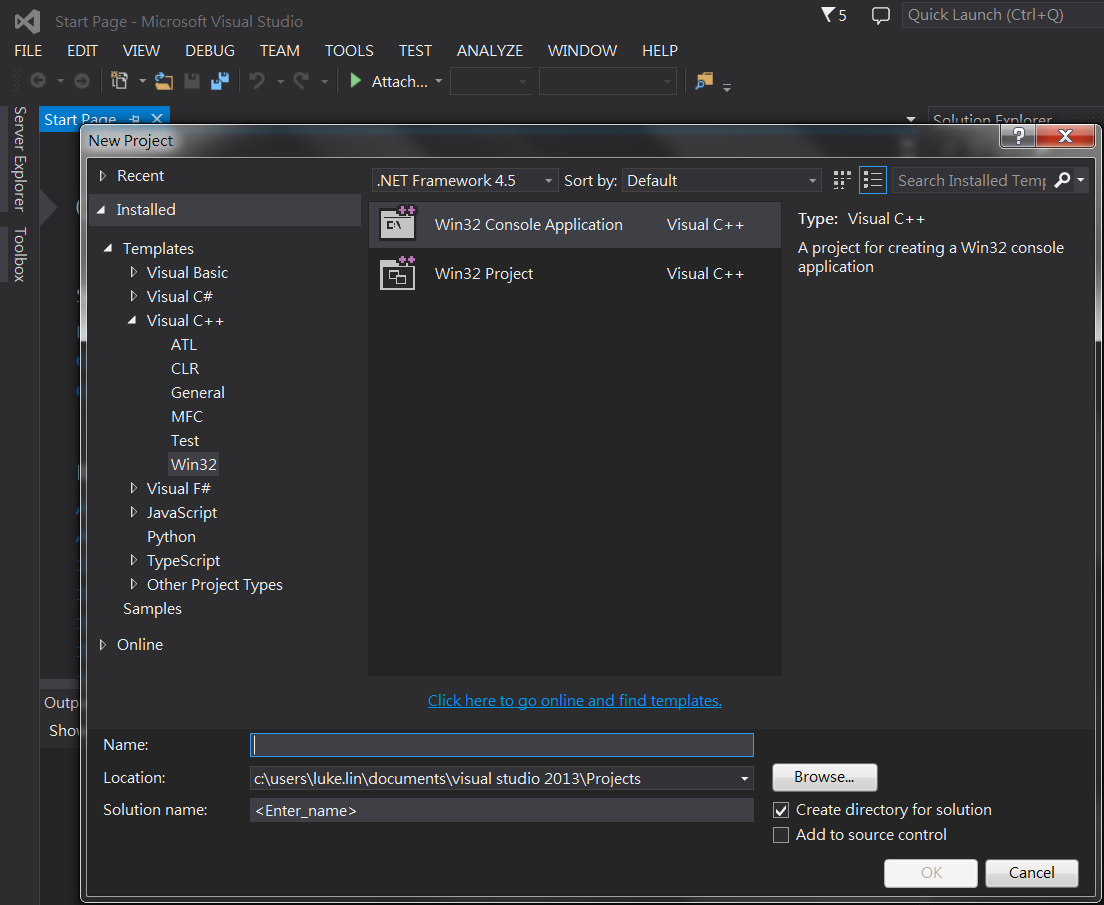
Task: Expand the Visual Basic node
Action: [134, 272]
